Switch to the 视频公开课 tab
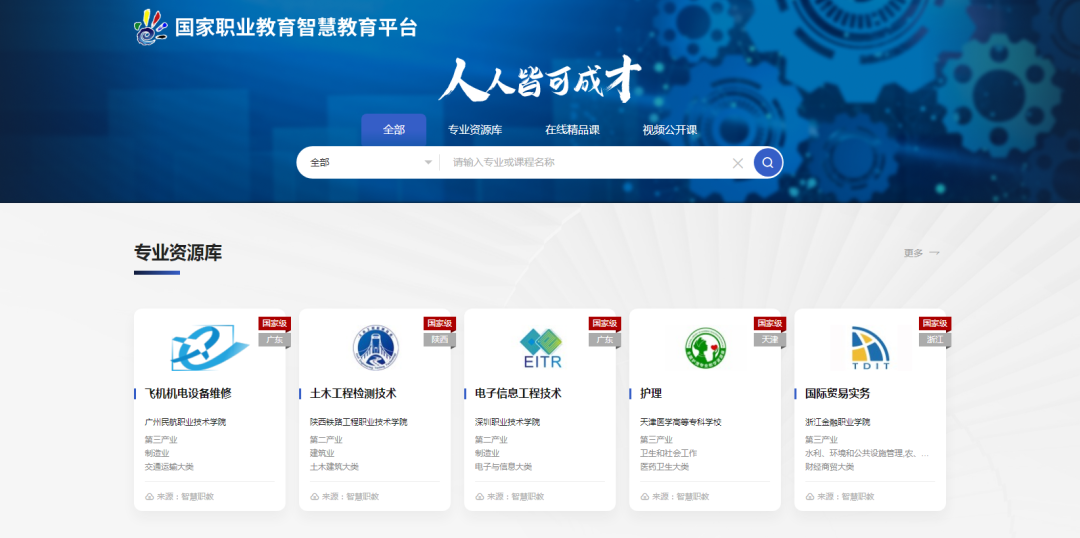This screenshot has height=538, width=1080. click(670, 130)
